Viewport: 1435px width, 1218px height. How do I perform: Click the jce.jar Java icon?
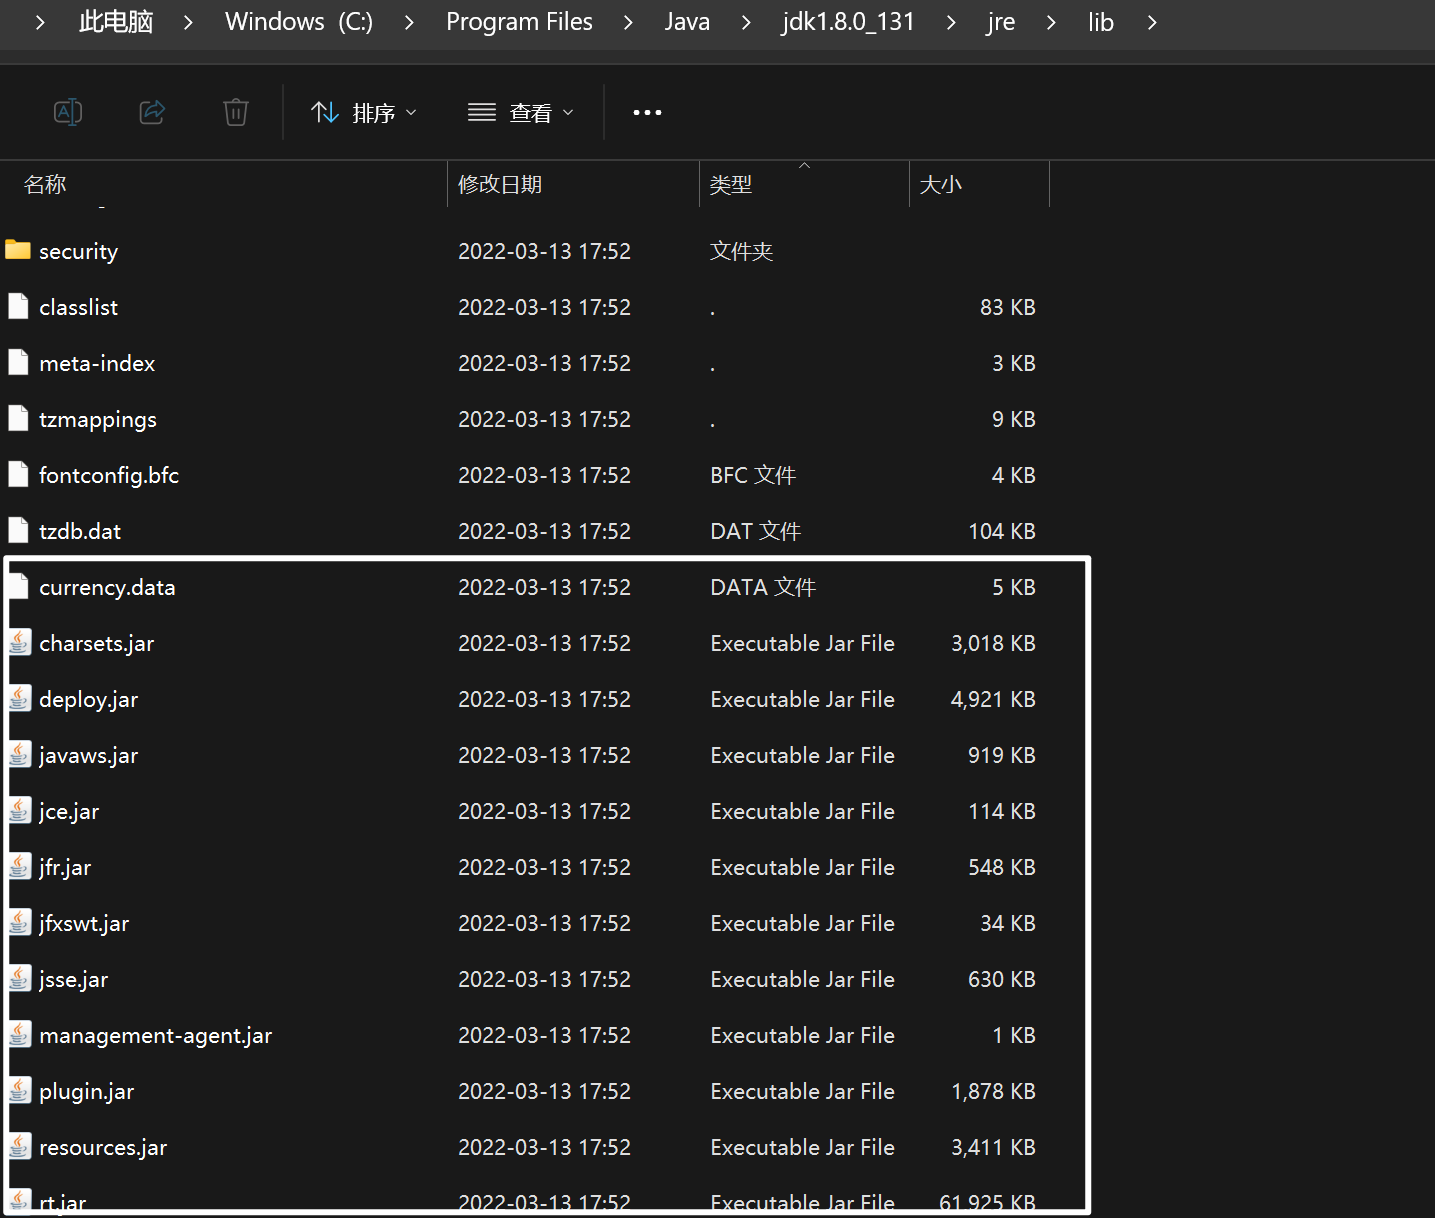[20, 811]
